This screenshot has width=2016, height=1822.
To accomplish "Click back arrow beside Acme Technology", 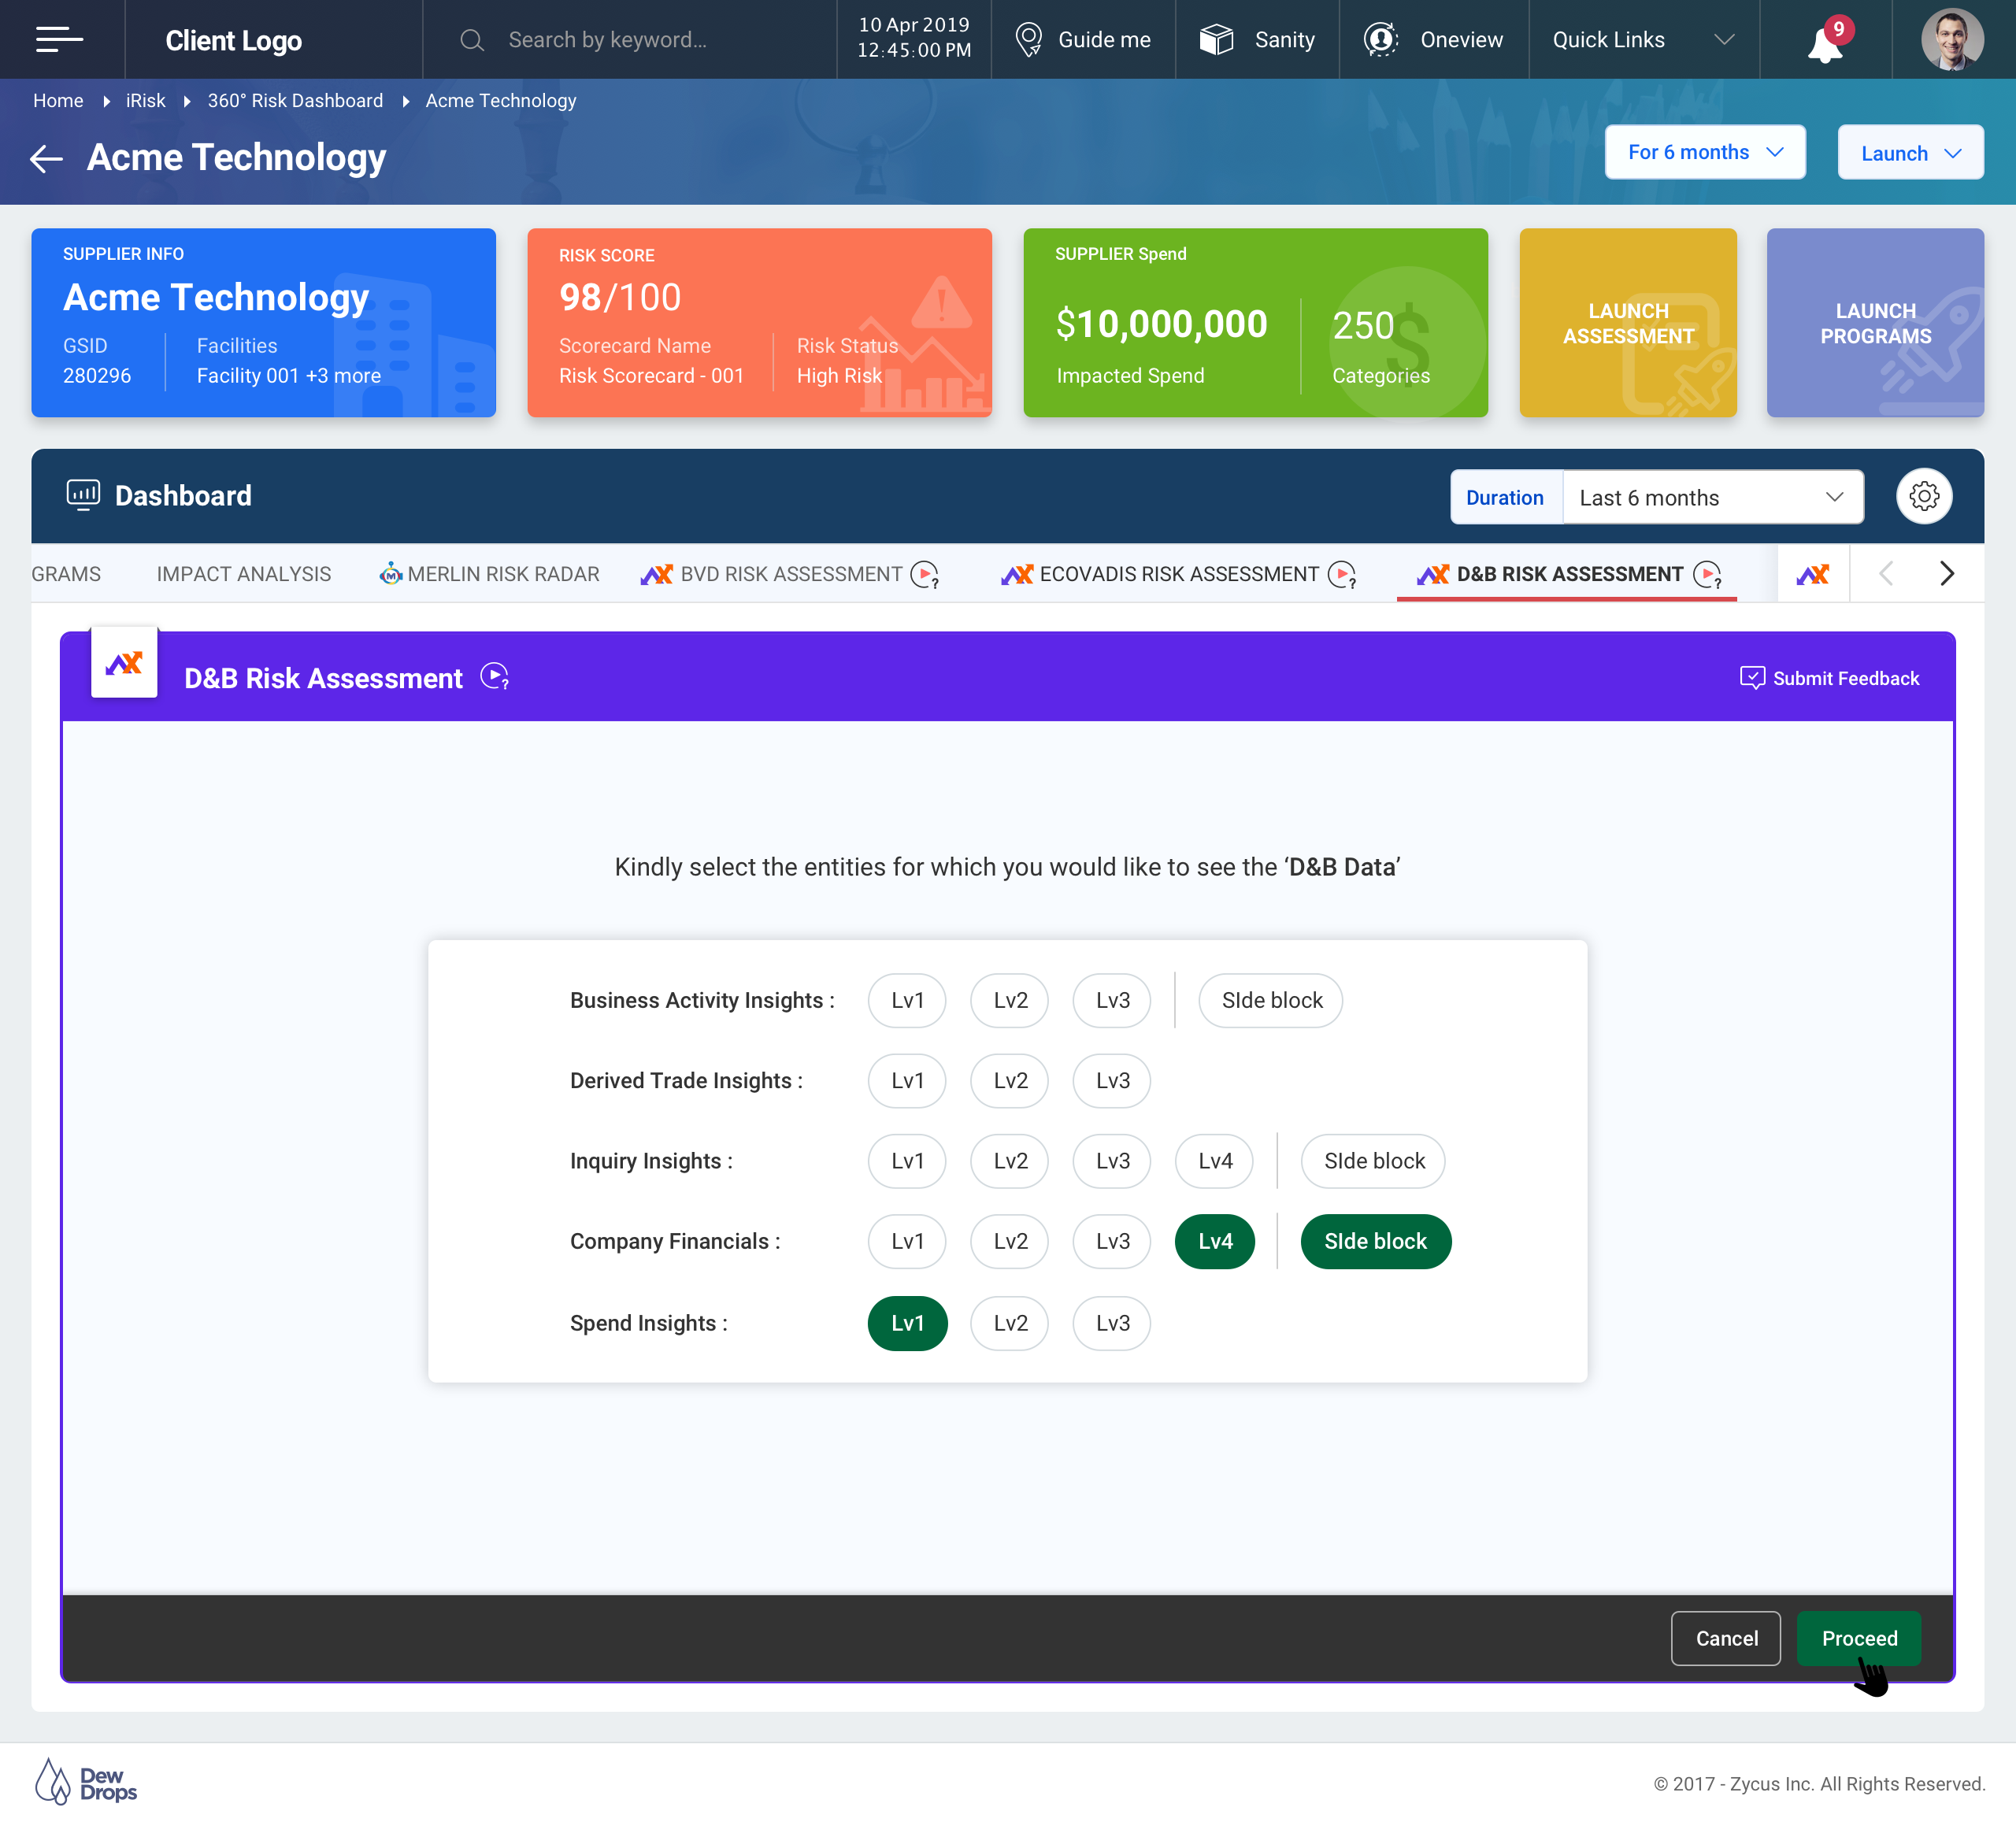I will (x=46, y=158).
